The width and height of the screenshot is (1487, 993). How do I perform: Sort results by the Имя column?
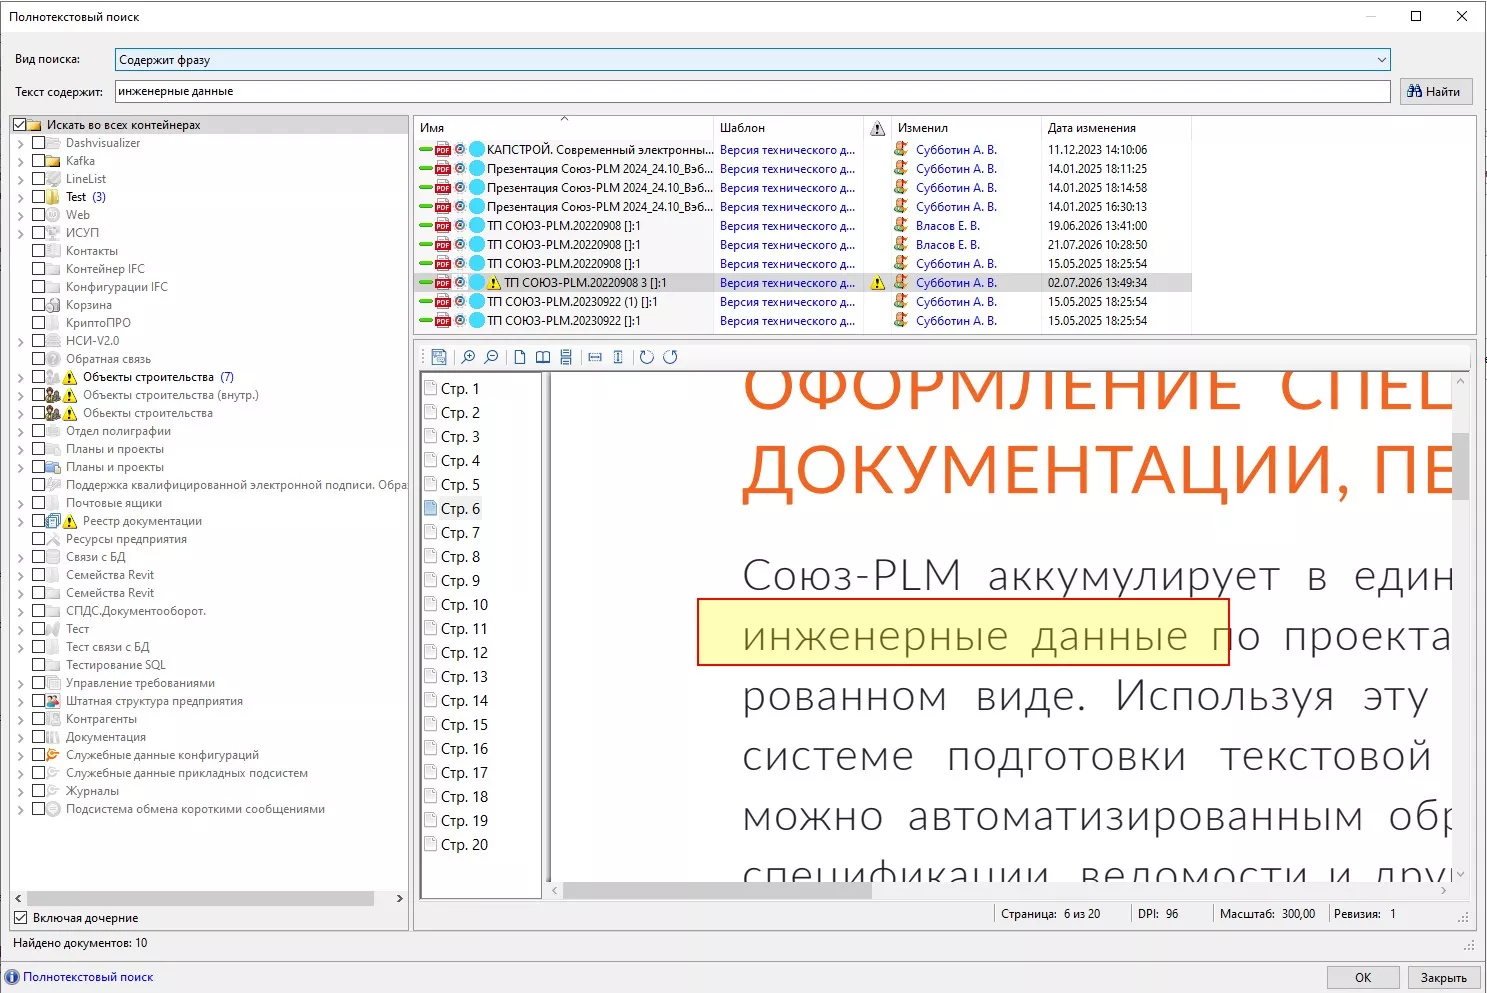564,128
